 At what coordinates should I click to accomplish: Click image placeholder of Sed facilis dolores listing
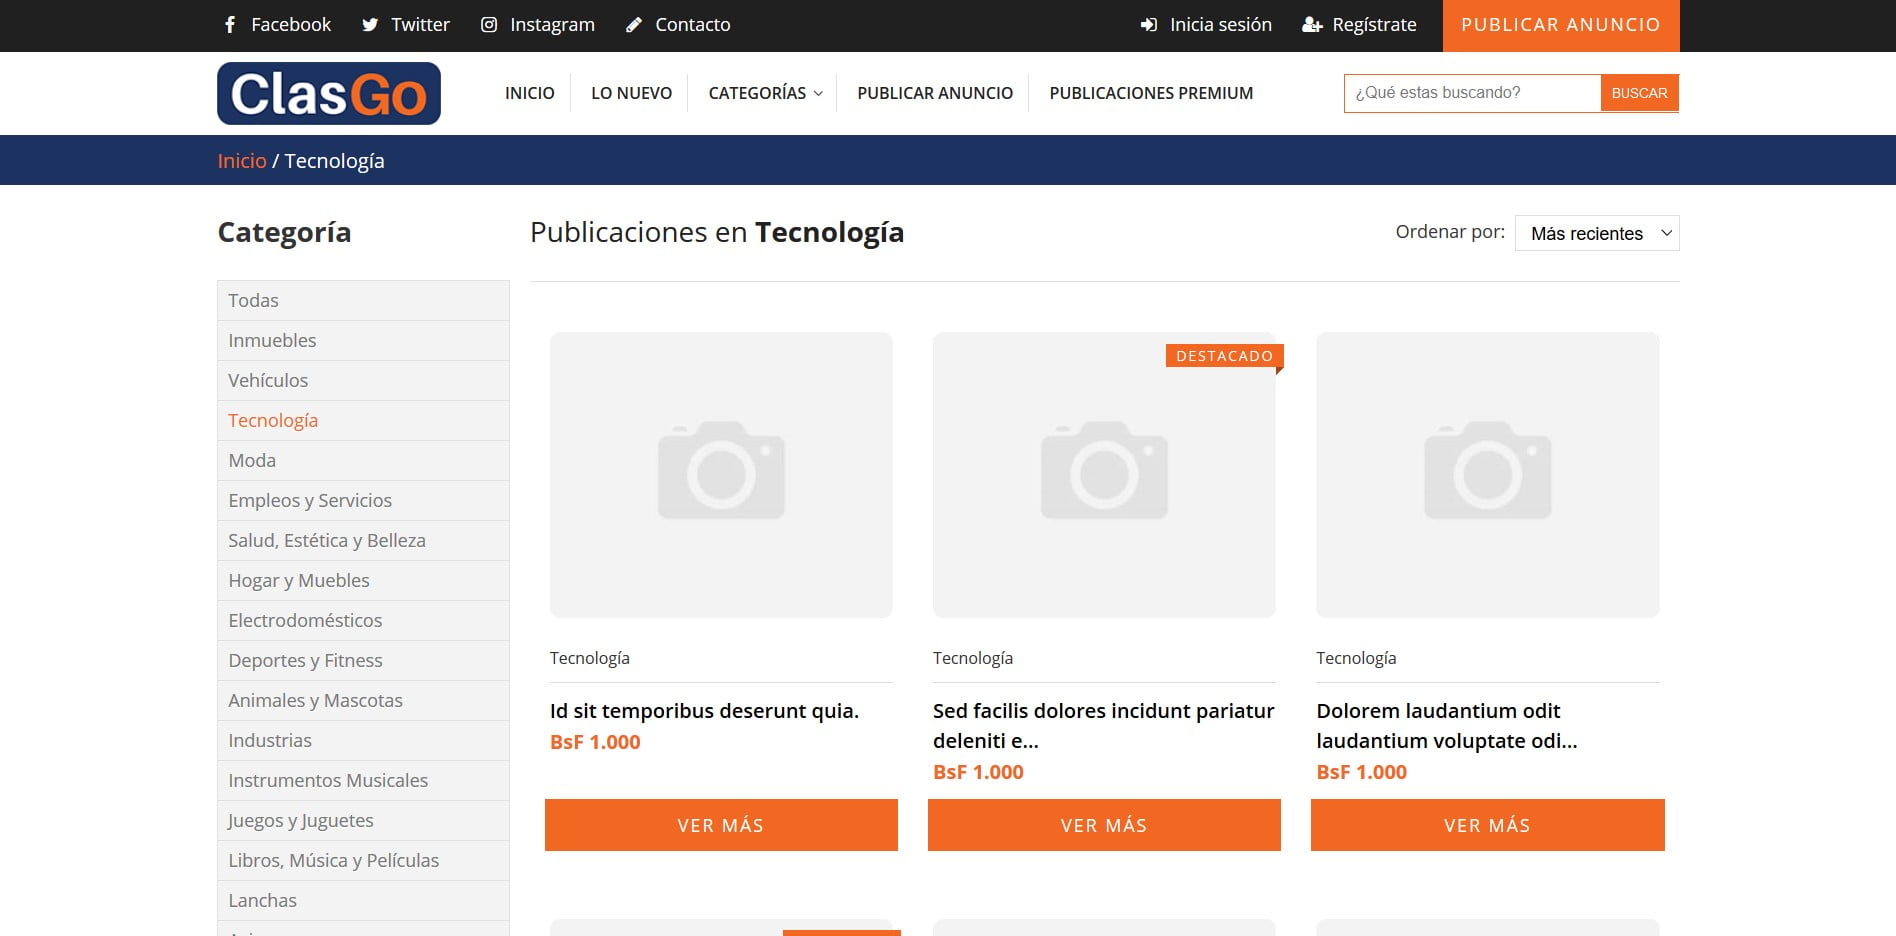pos(1104,475)
